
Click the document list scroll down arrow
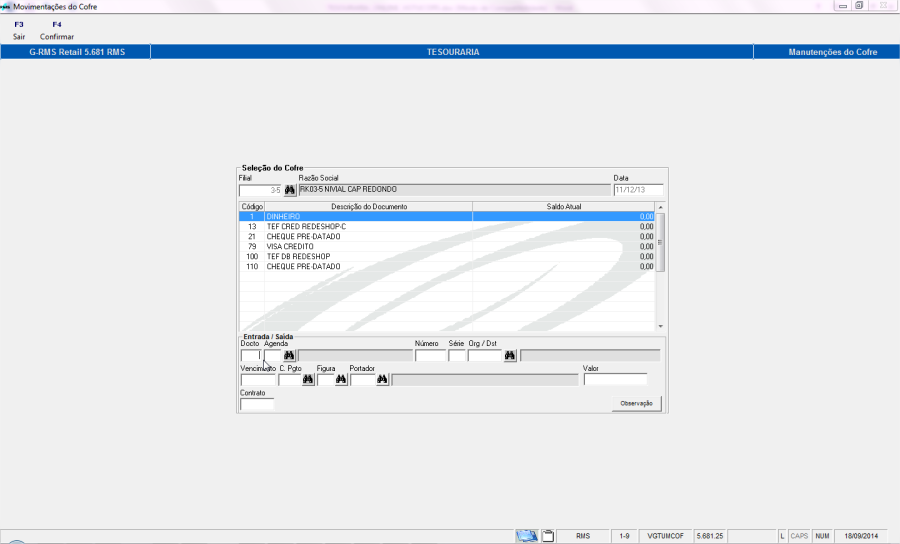[x=661, y=326]
